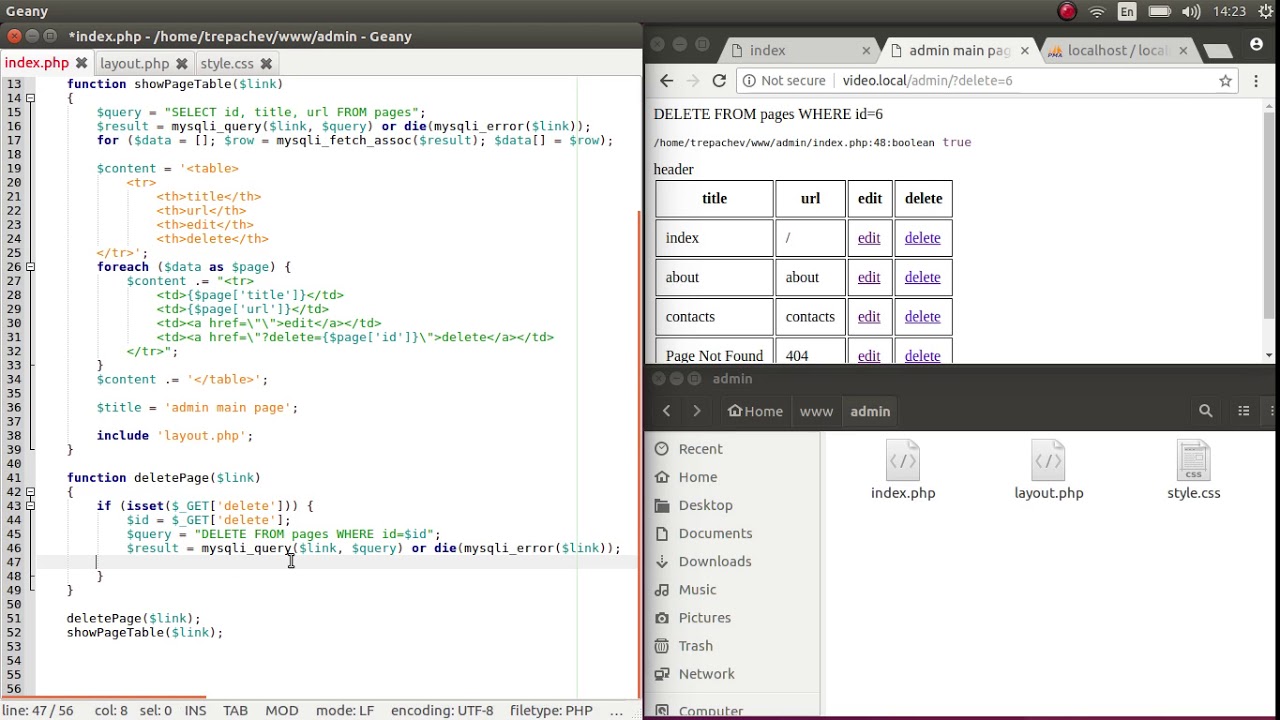The width and height of the screenshot is (1280, 720).
Task: Open the Wi-Fi network menu
Action: pos(1097,12)
